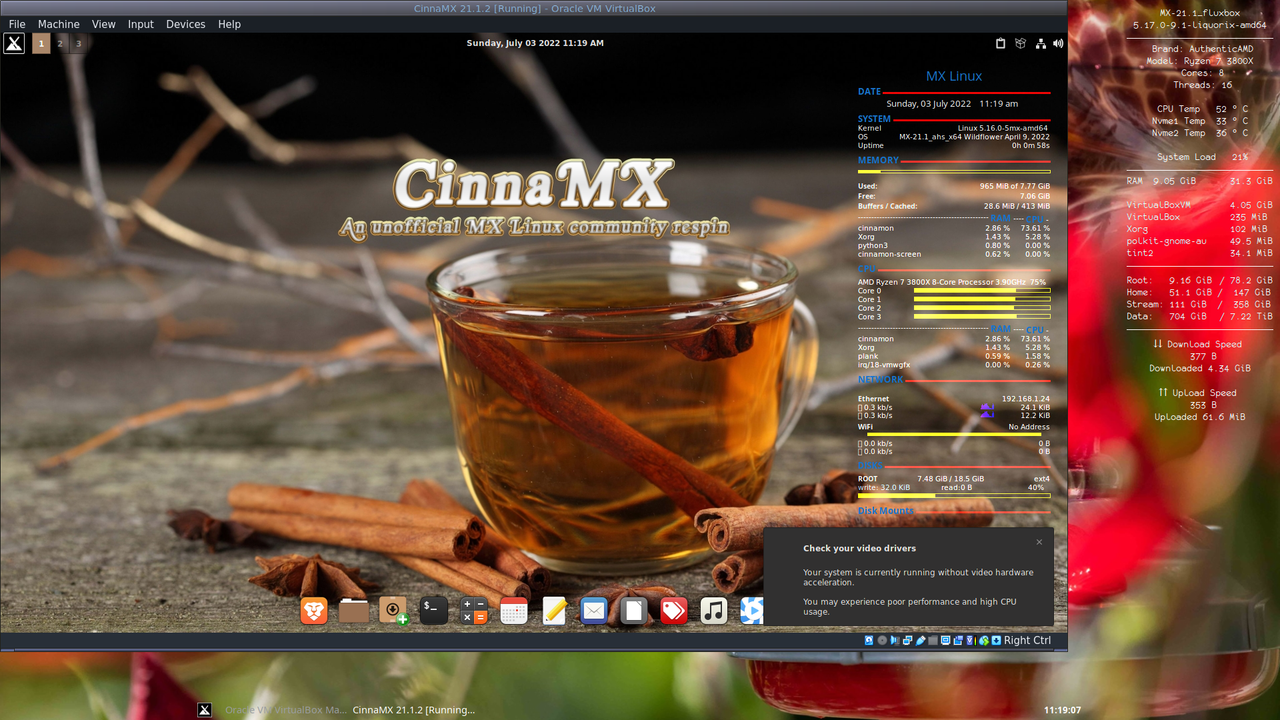Open the Input menu

click(x=141, y=24)
